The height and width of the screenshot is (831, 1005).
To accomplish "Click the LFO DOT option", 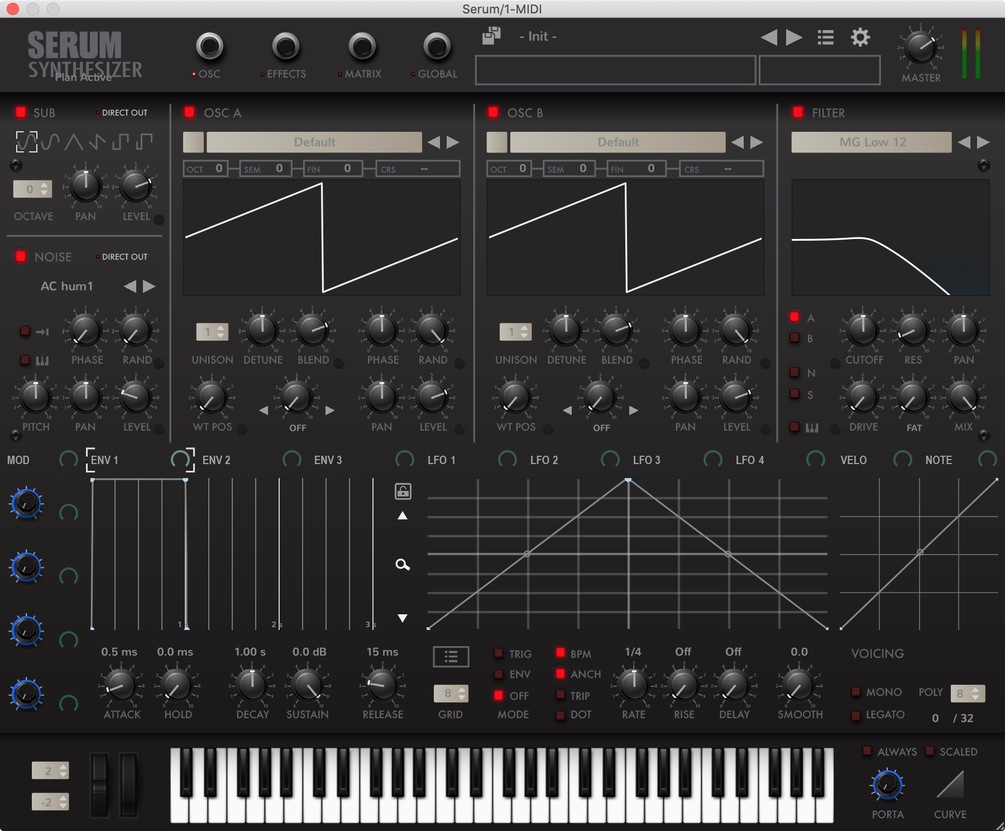I will (560, 714).
